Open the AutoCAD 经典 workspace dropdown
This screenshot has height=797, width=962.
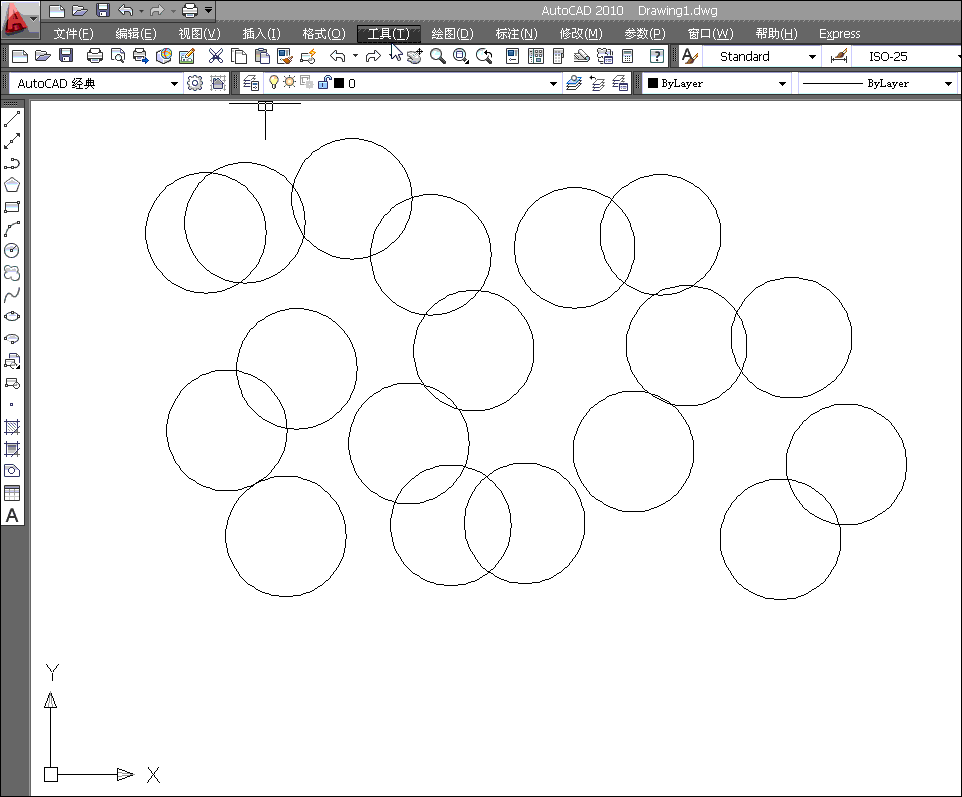pyautogui.click(x=174, y=83)
